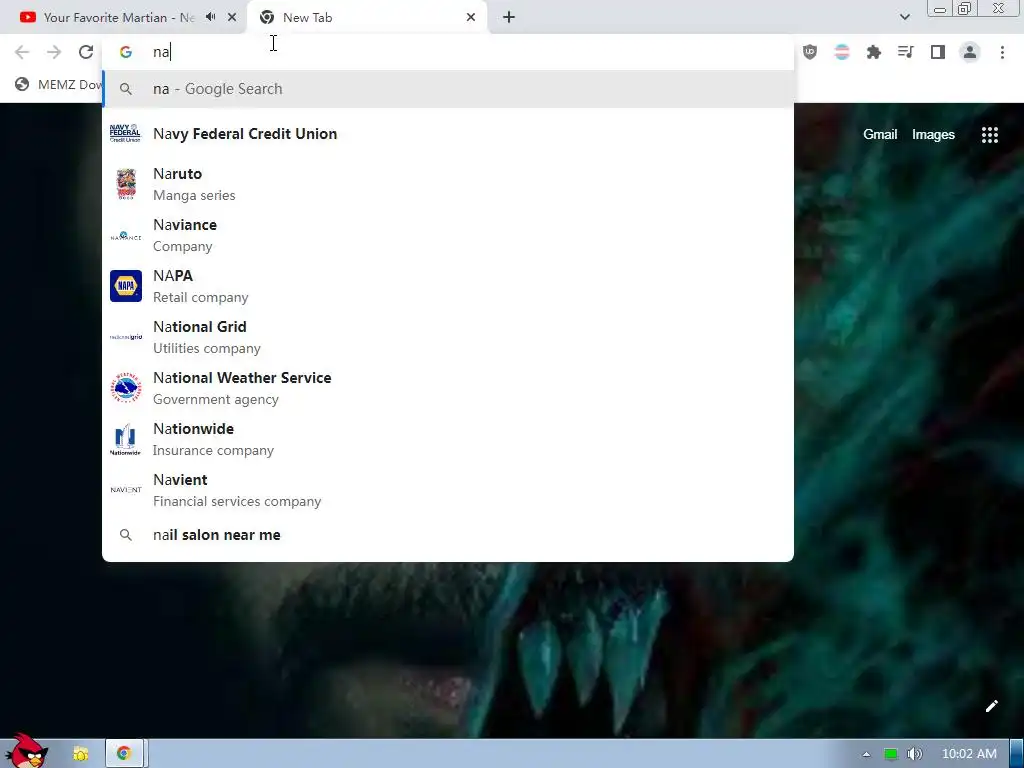Open a new tab with plus button

click(509, 18)
